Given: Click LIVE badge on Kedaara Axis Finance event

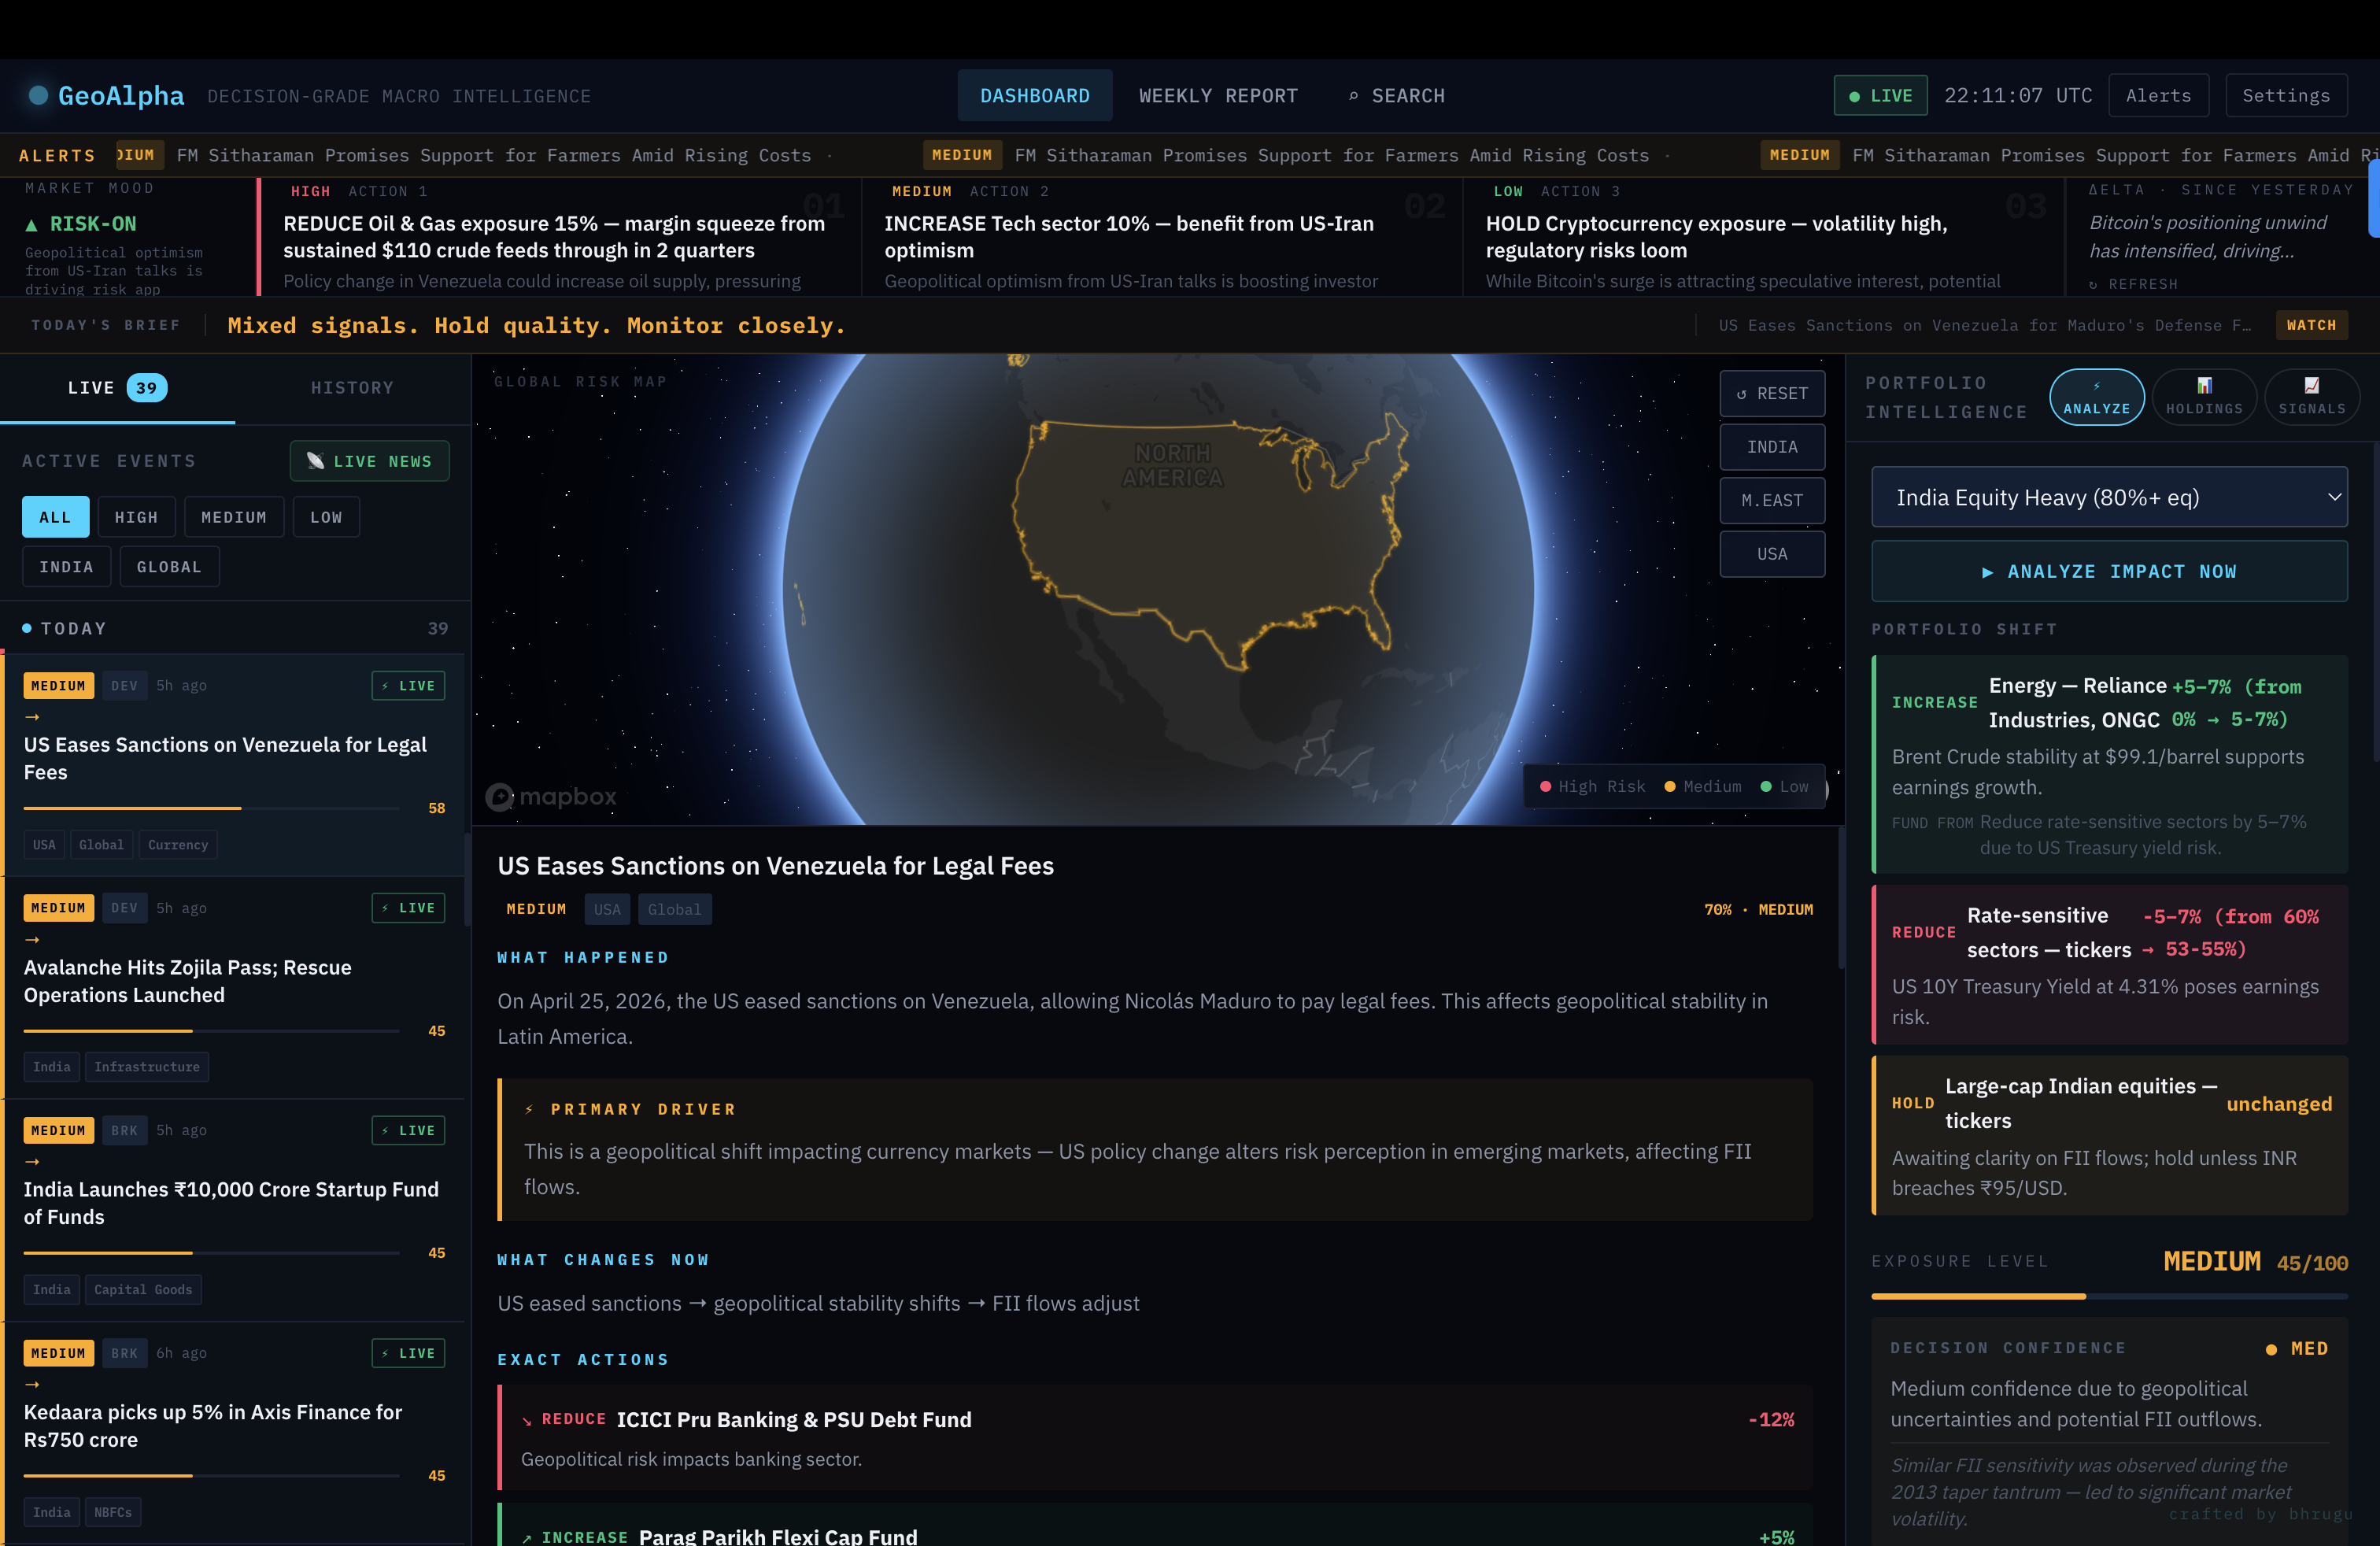Looking at the screenshot, I should tap(408, 1353).
